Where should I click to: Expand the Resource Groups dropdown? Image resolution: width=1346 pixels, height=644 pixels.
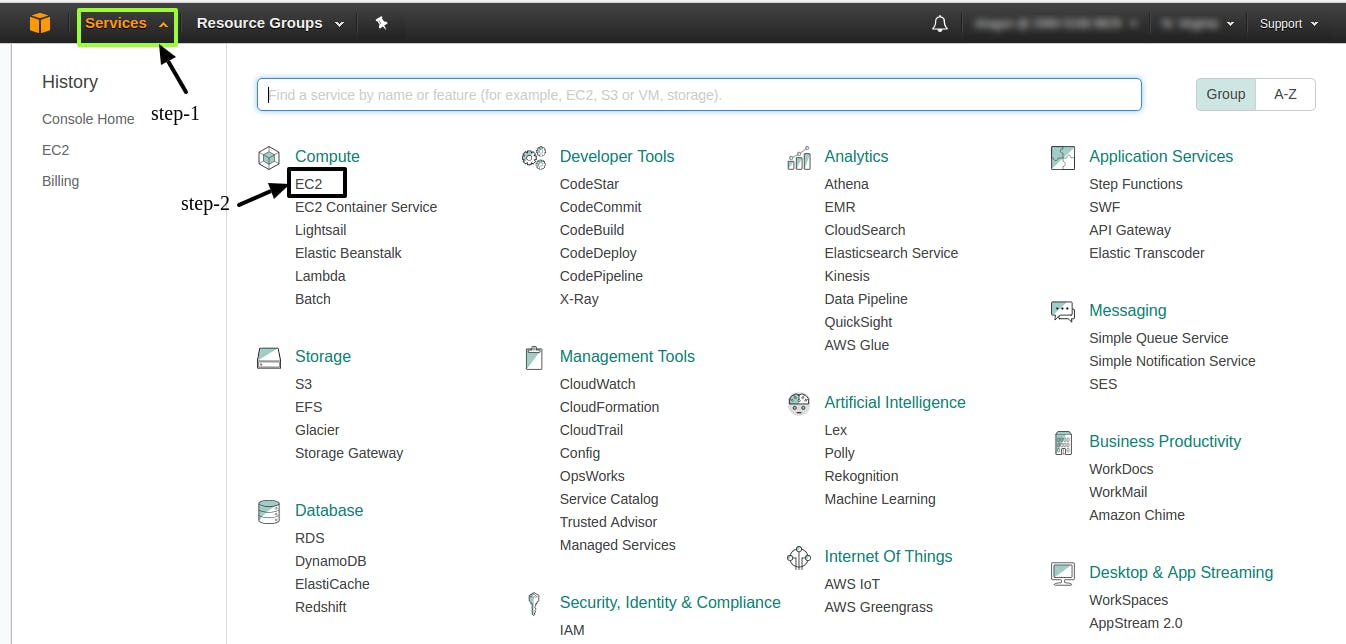262,22
